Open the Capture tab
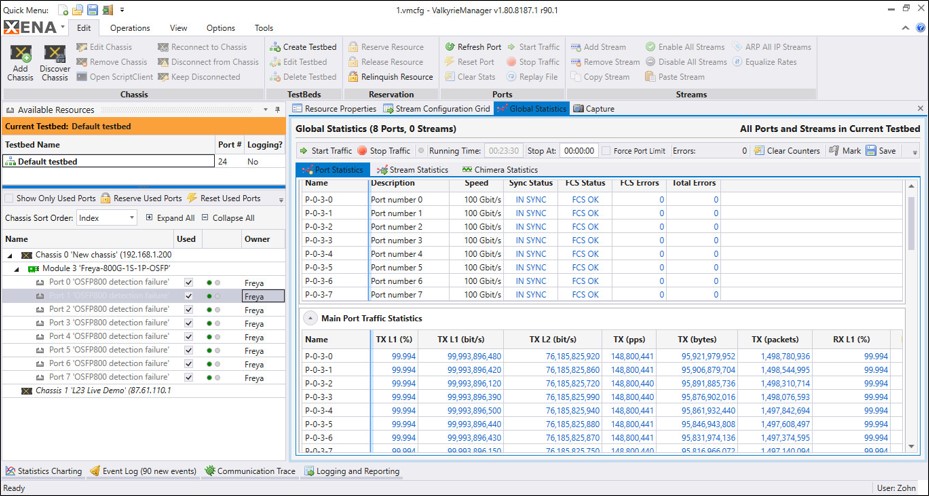929x496 pixels. click(594, 108)
